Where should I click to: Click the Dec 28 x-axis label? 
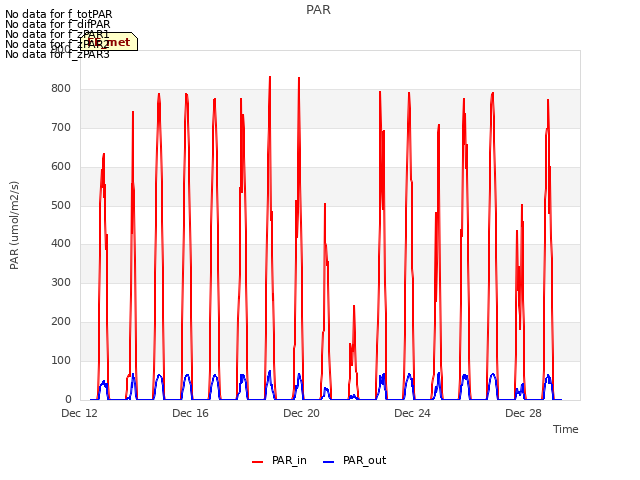click(524, 413)
